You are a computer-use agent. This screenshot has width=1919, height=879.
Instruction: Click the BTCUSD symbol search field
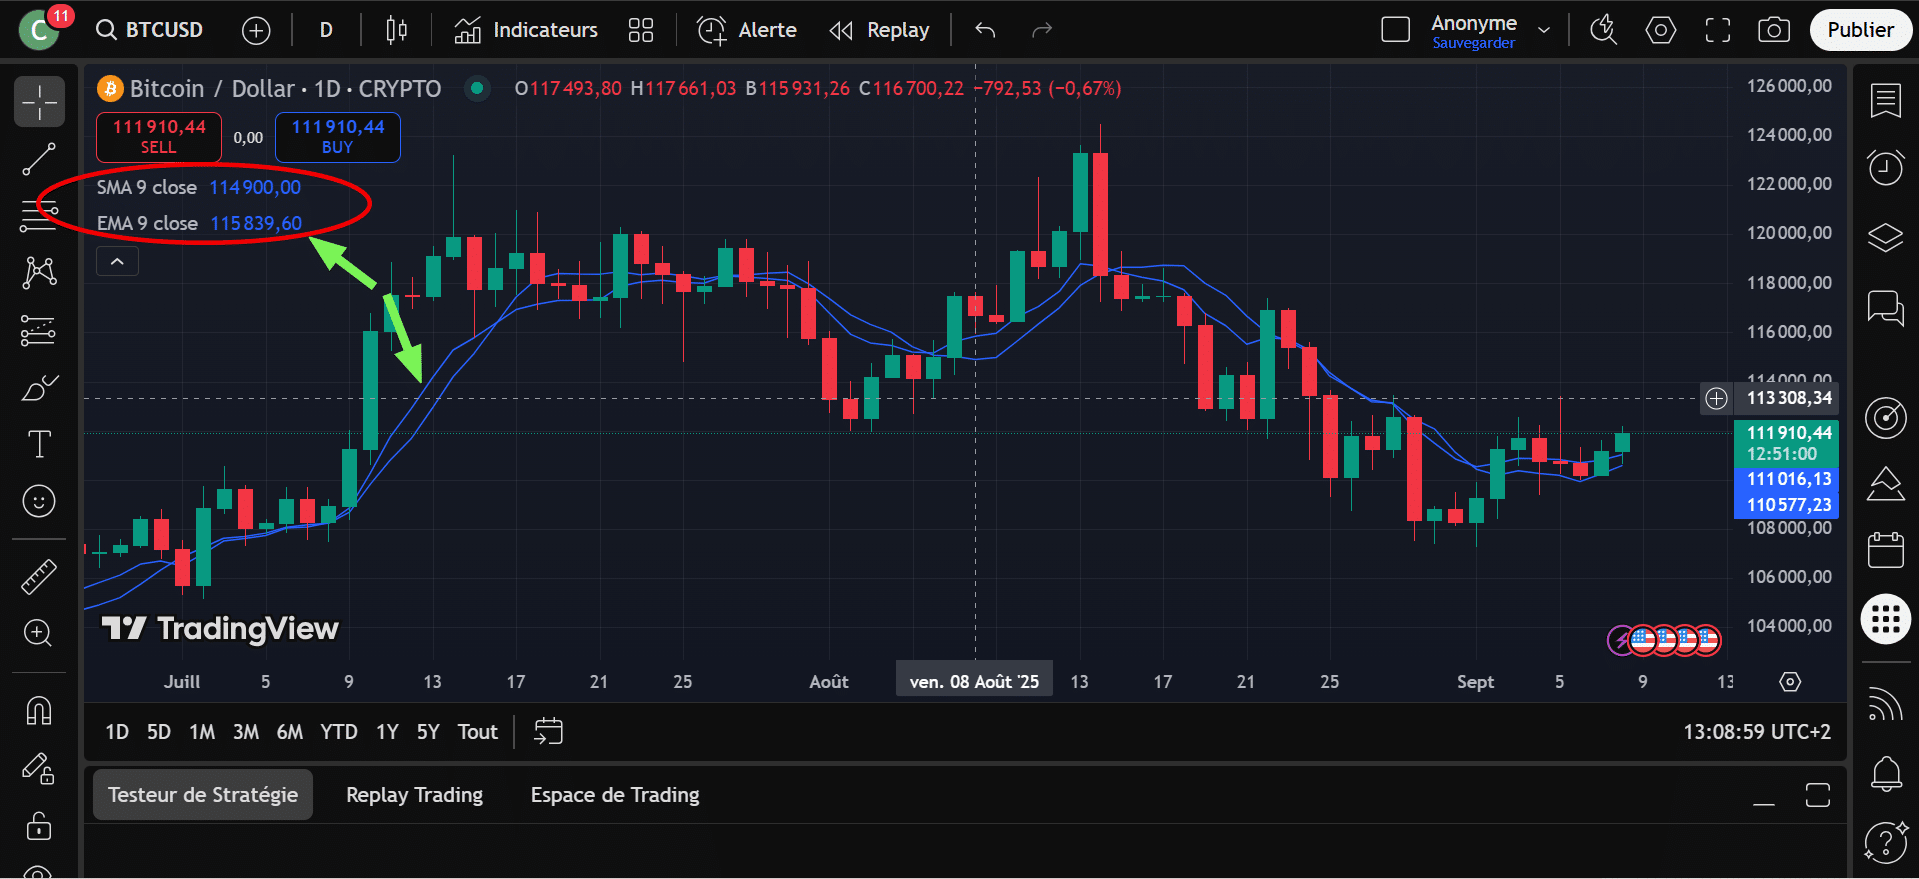[151, 30]
